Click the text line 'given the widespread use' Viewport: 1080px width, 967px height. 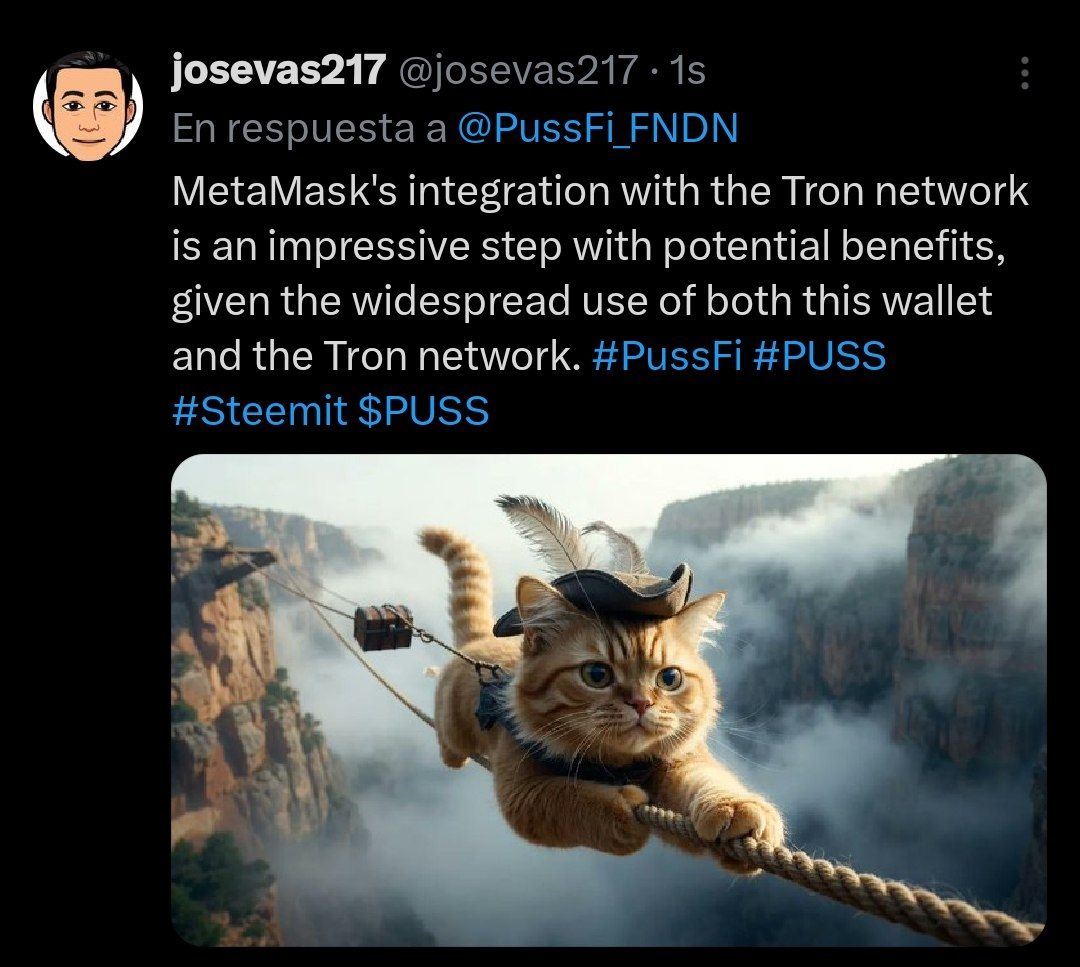582,300
